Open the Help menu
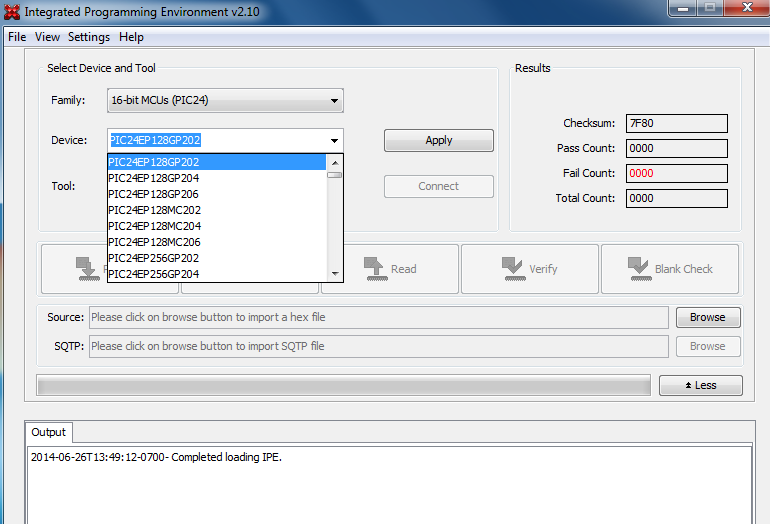 click(131, 37)
